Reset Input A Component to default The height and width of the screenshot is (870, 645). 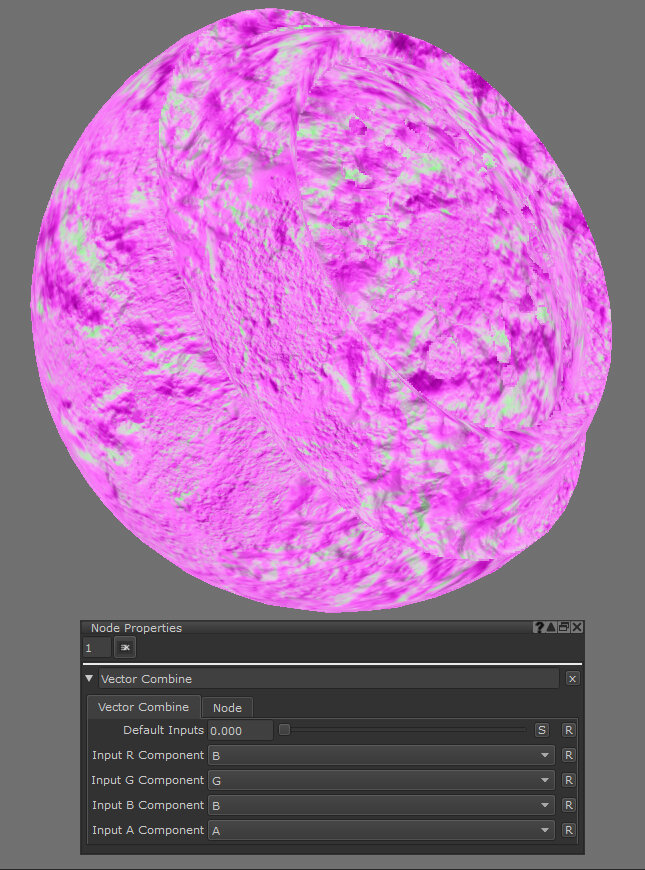[569, 830]
